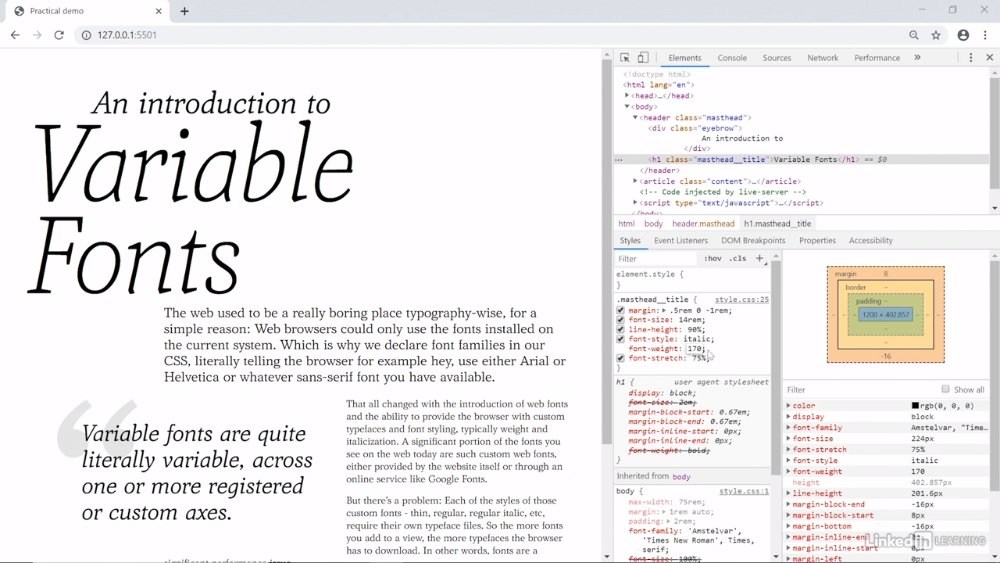The width and height of the screenshot is (1000, 563).
Task: Open the Network tab
Action: tap(823, 57)
